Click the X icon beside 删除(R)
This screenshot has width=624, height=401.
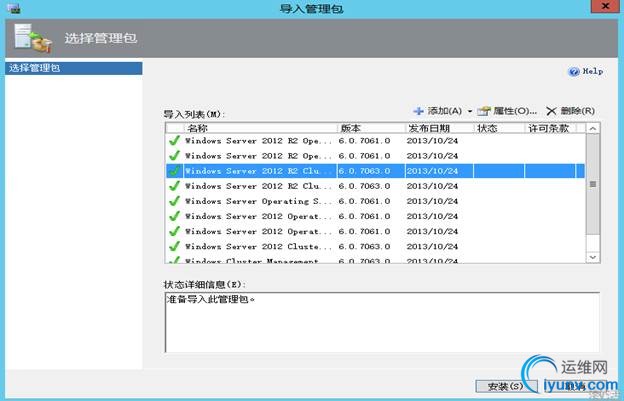pyautogui.click(x=551, y=111)
